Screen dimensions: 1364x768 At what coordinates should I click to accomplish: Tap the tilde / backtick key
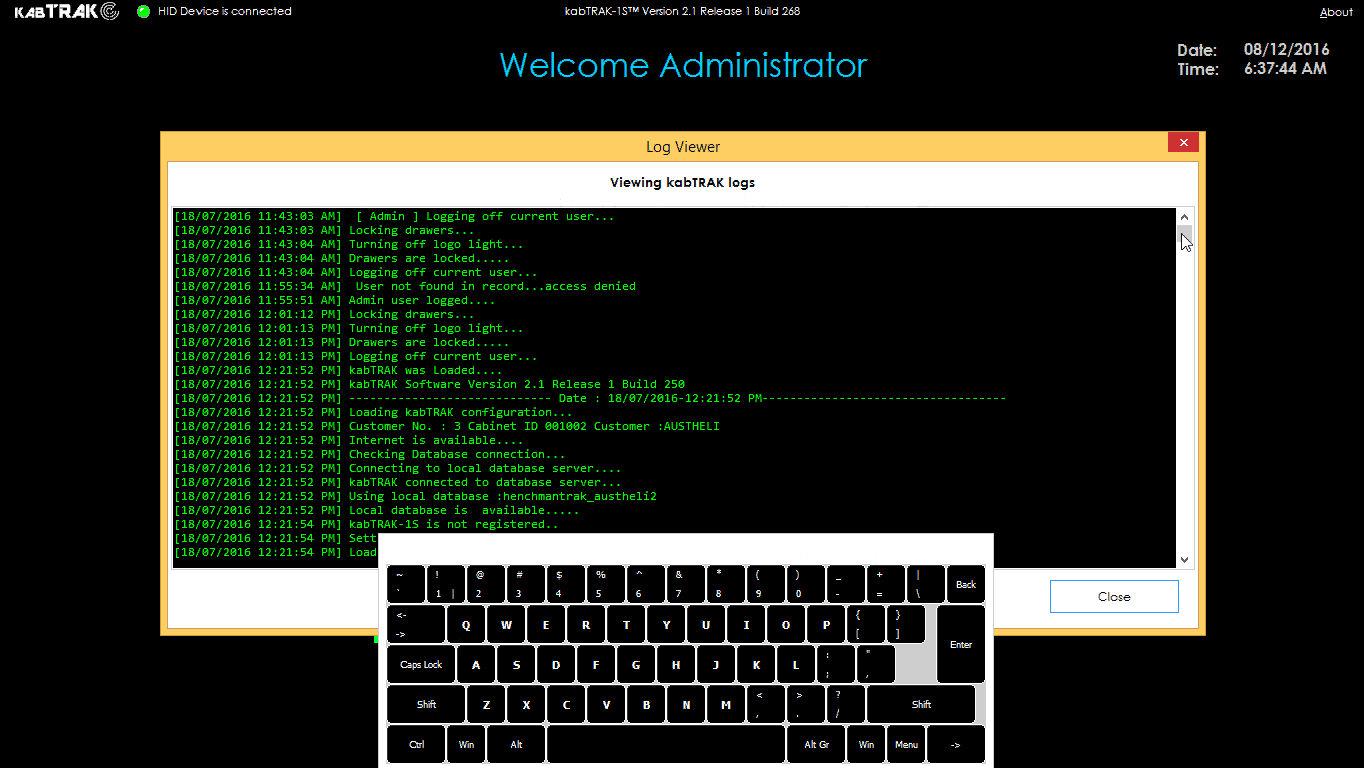point(406,584)
